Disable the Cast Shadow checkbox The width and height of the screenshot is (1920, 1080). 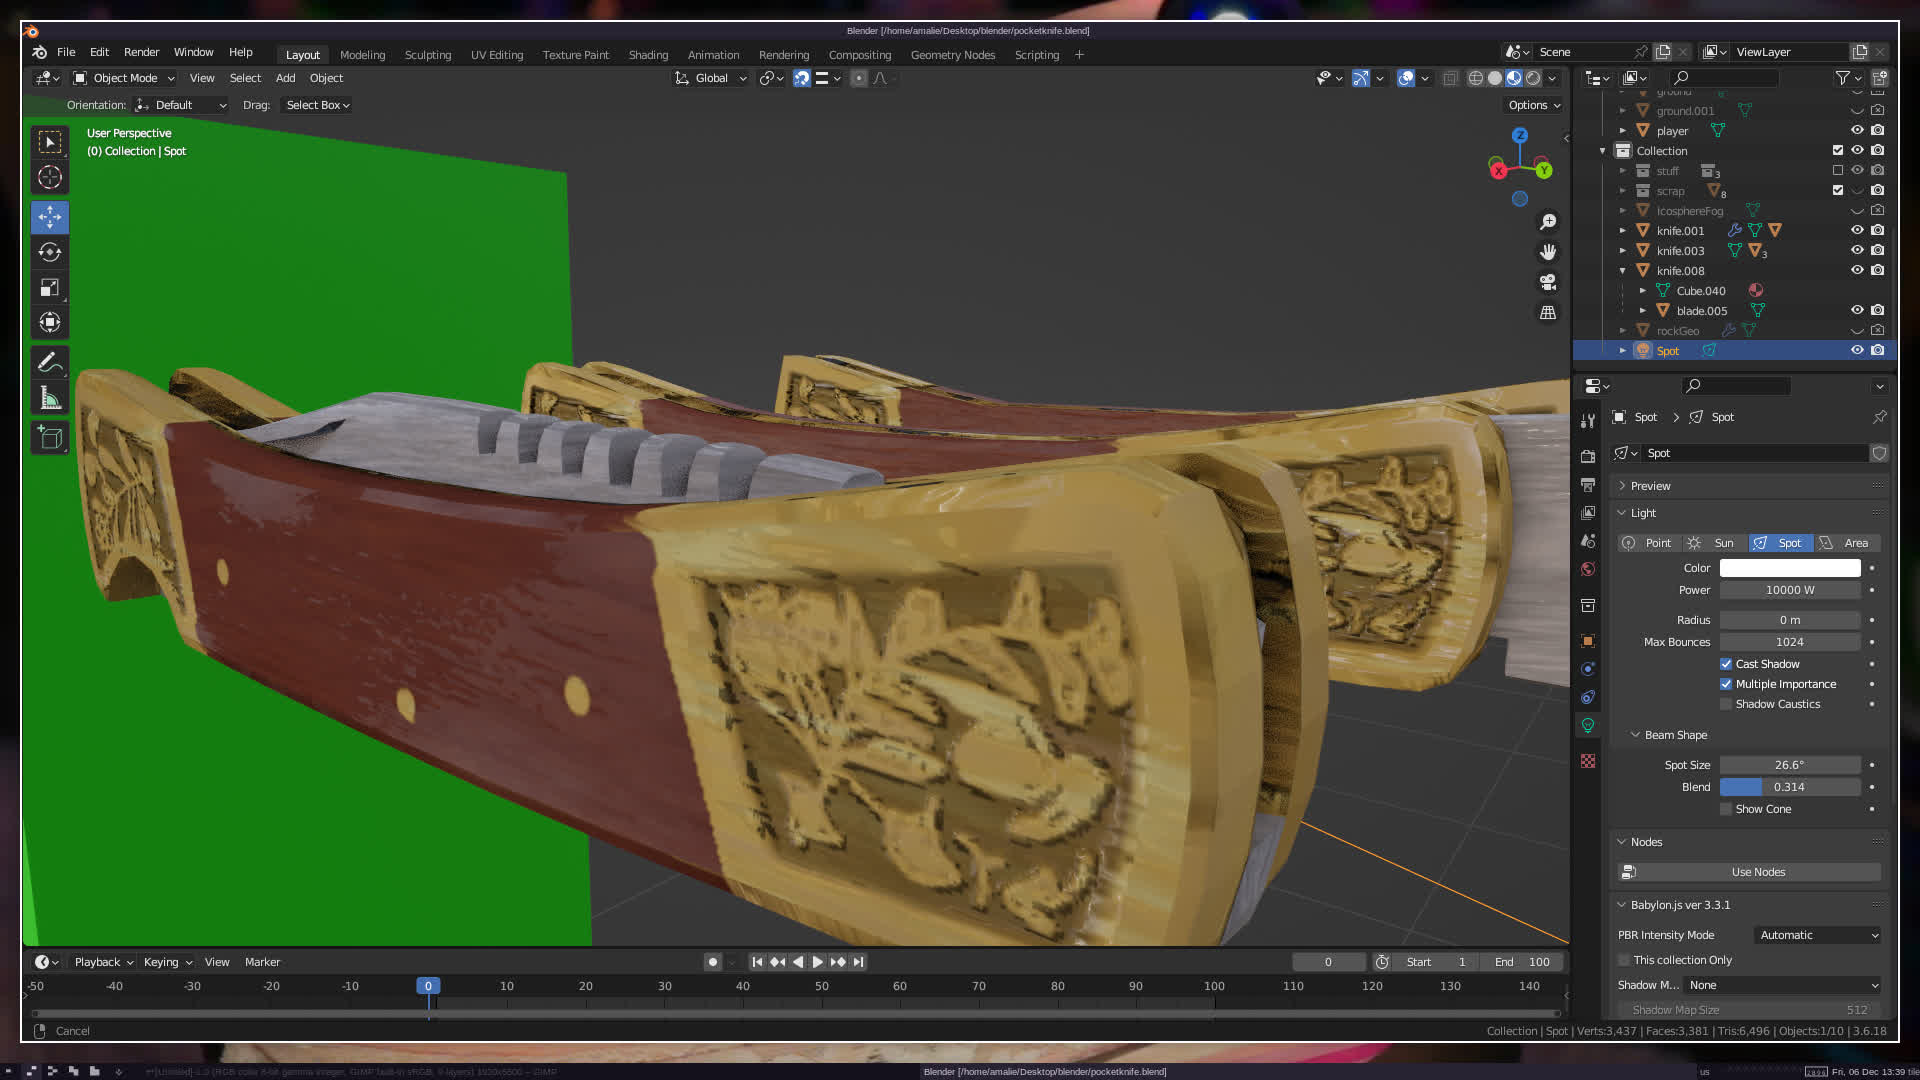point(1726,664)
